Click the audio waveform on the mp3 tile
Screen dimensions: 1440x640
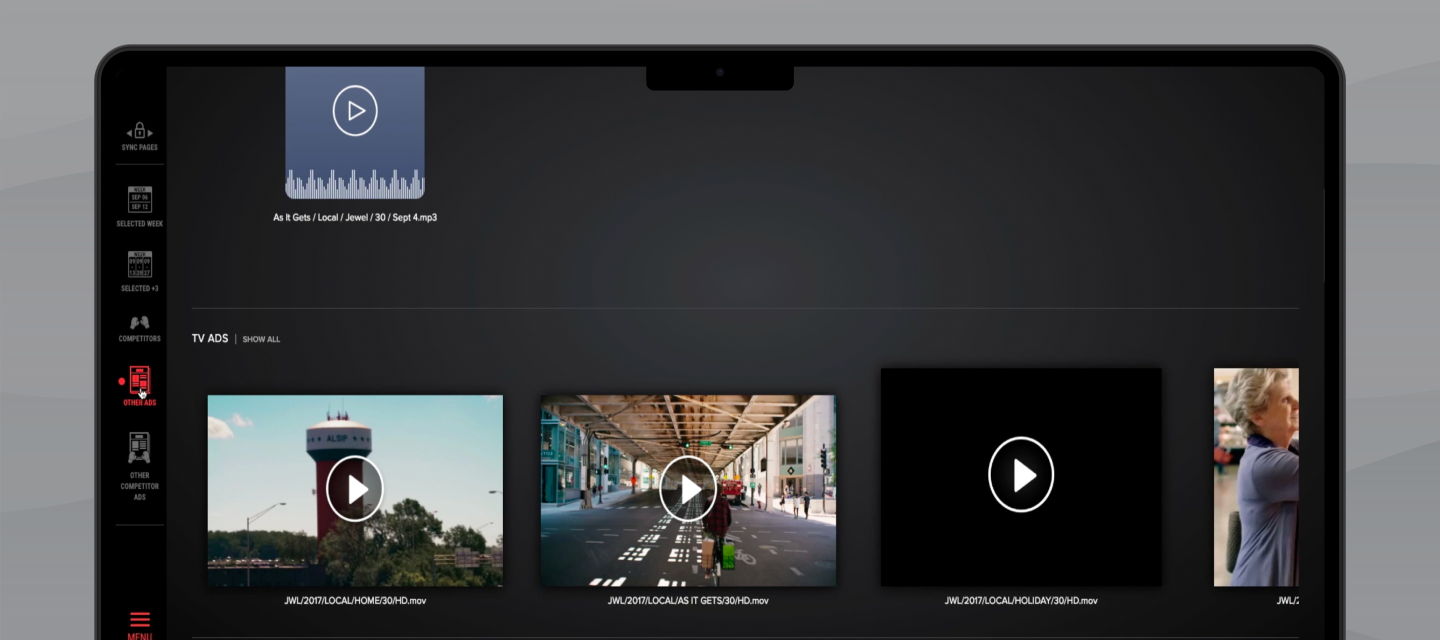pyautogui.click(x=355, y=184)
